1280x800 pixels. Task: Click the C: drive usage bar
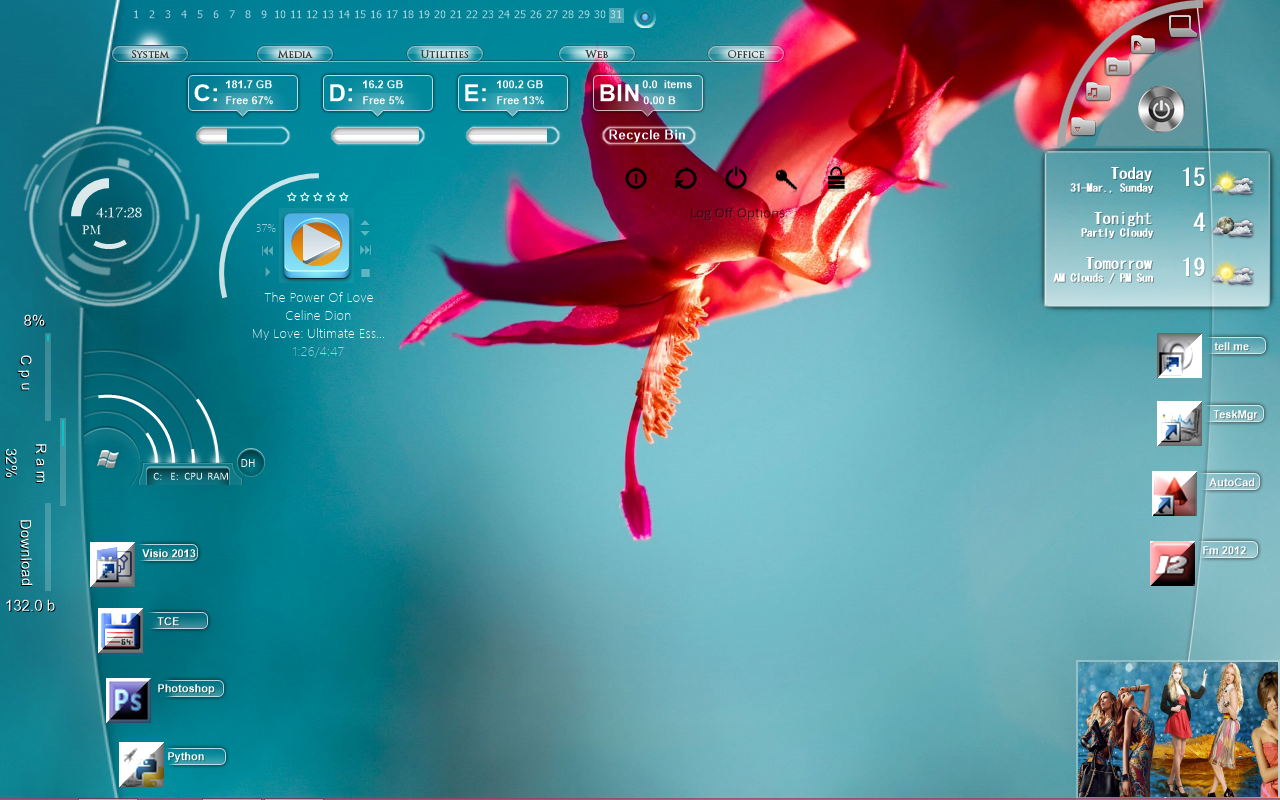(x=243, y=136)
